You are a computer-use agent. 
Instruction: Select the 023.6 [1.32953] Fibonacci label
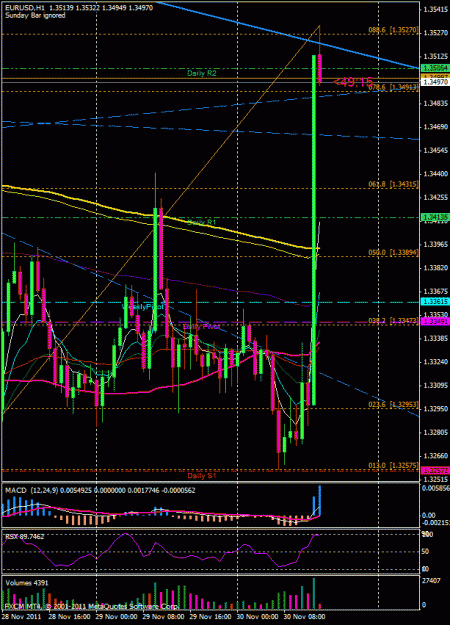coord(393,404)
